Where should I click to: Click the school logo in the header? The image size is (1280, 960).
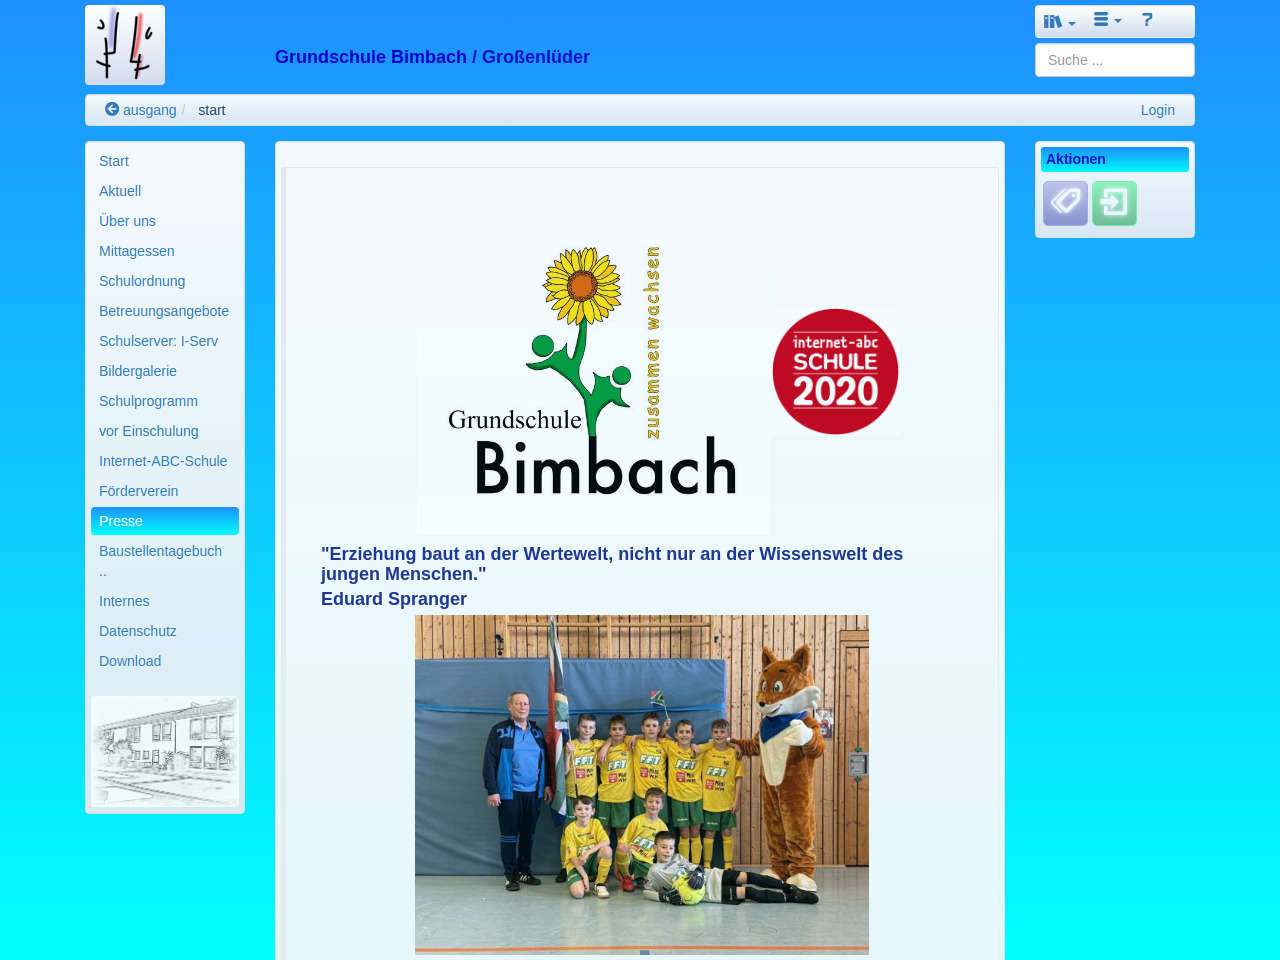pyautogui.click(x=125, y=45)
